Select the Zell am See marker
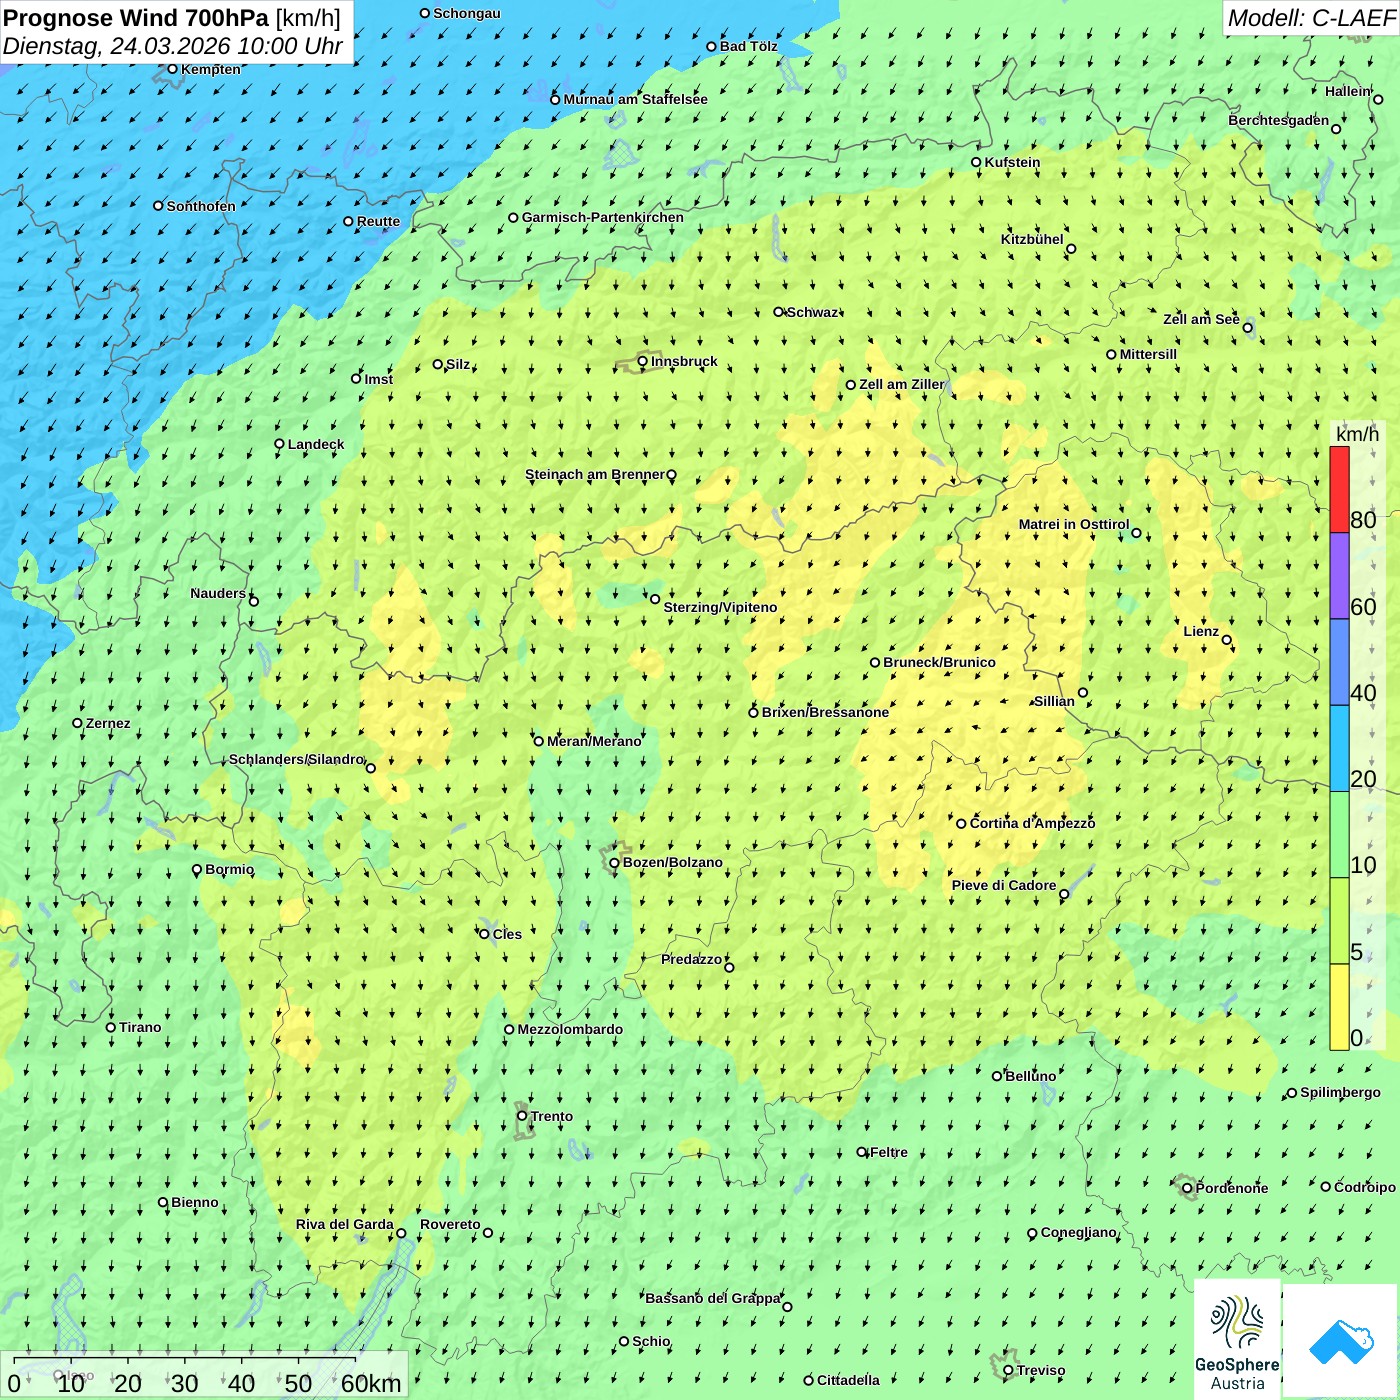This screenshot has height=1400, width=1400. pos(1247,327)
